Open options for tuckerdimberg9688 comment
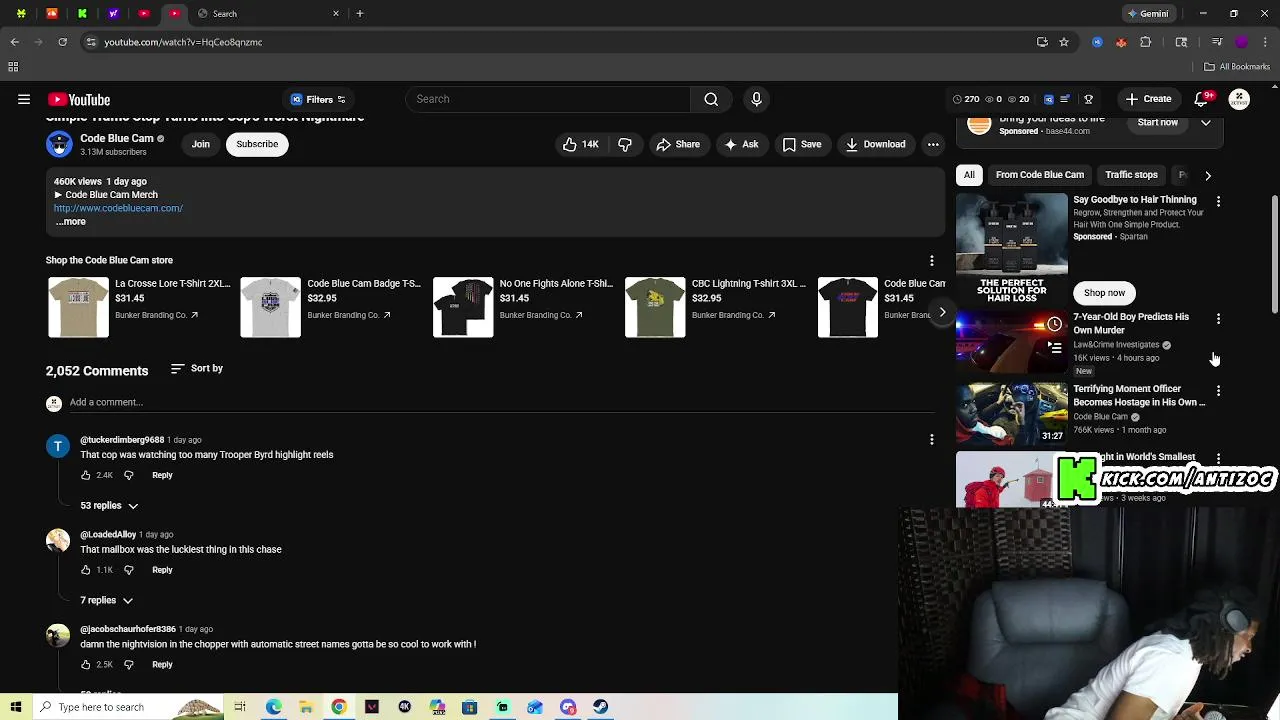This screenshot has width=1280, height=720. [932, 439]
